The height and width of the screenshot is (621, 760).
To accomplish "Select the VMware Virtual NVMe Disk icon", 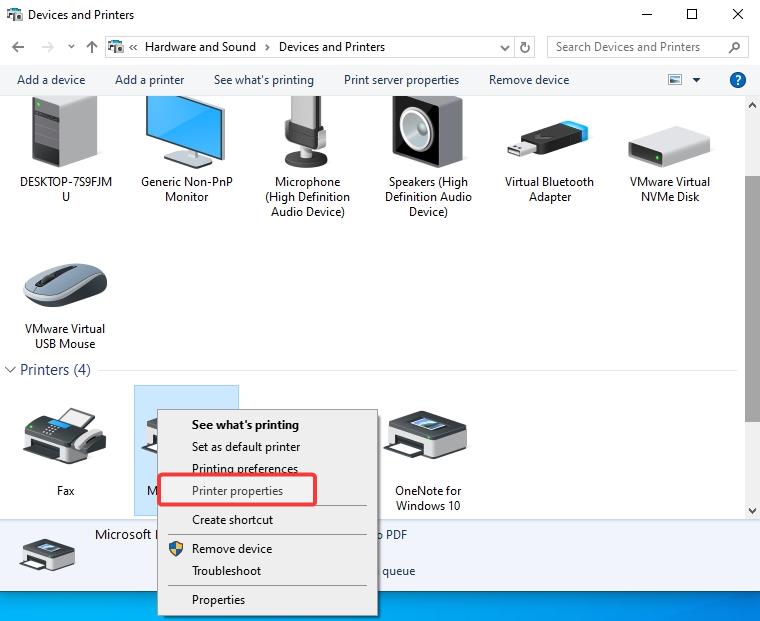I will [669, 146].
